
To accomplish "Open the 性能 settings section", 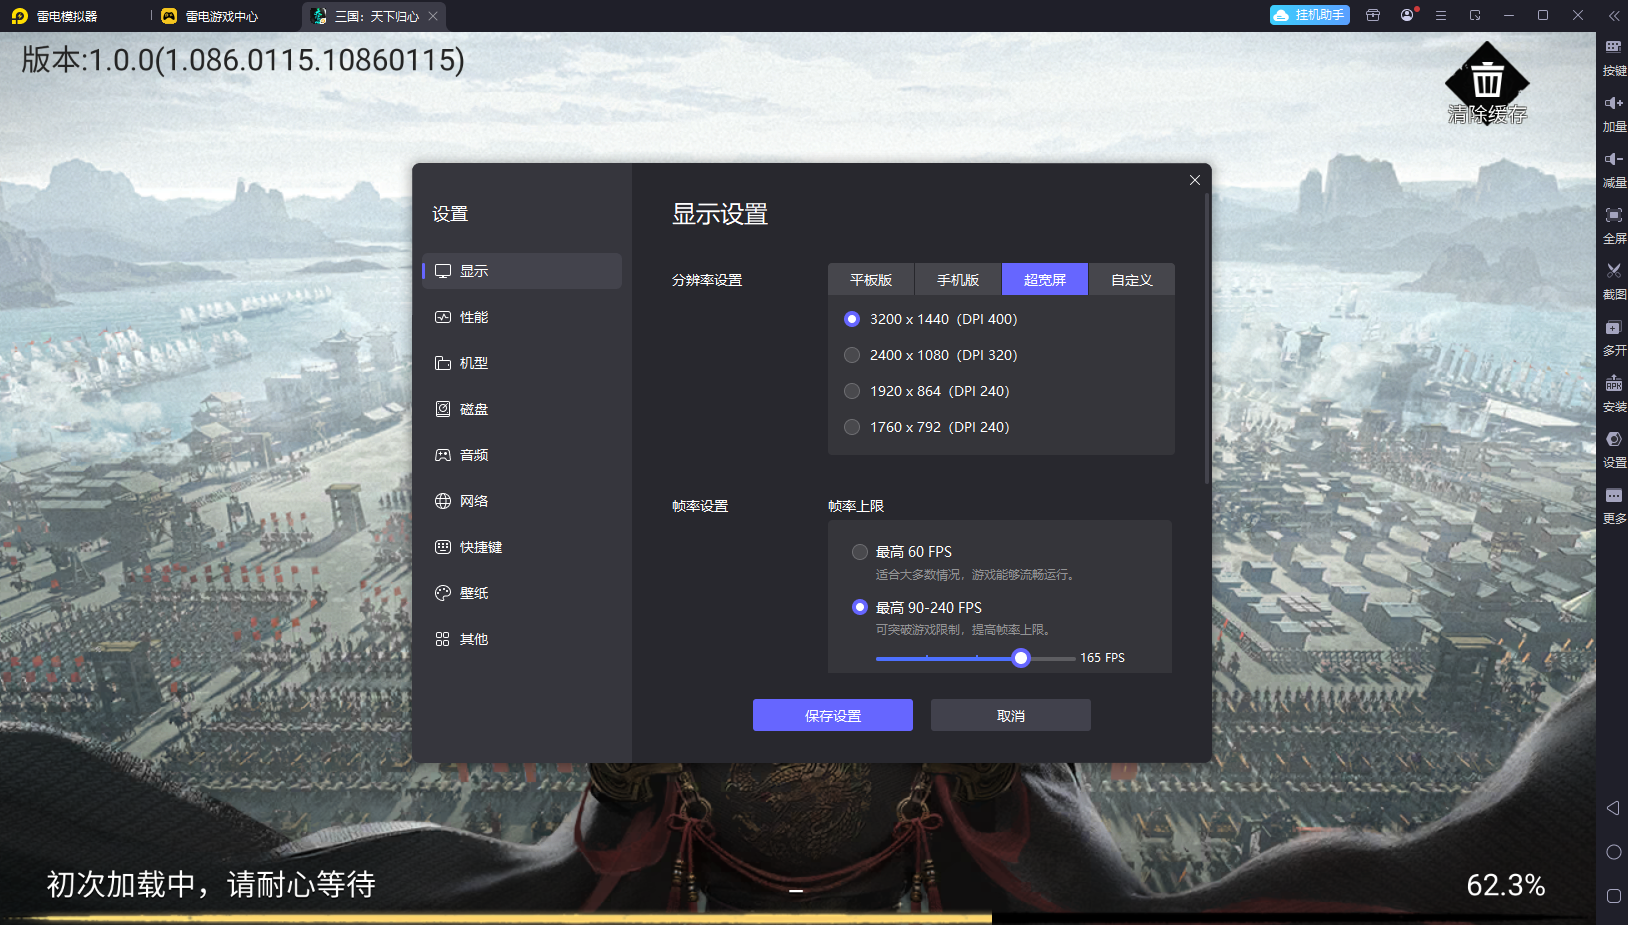I will click(x=522, y=317).
